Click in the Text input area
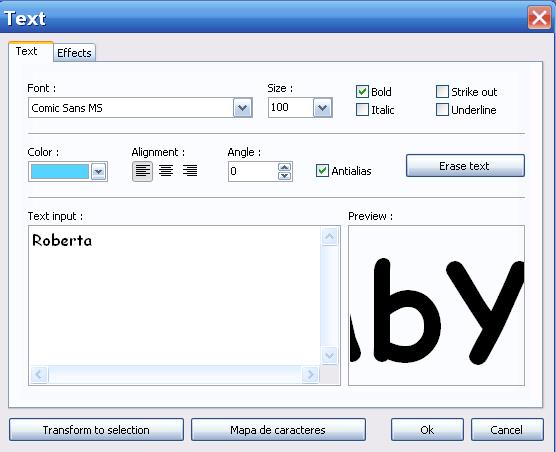556x452 pixels. point(174,296)
